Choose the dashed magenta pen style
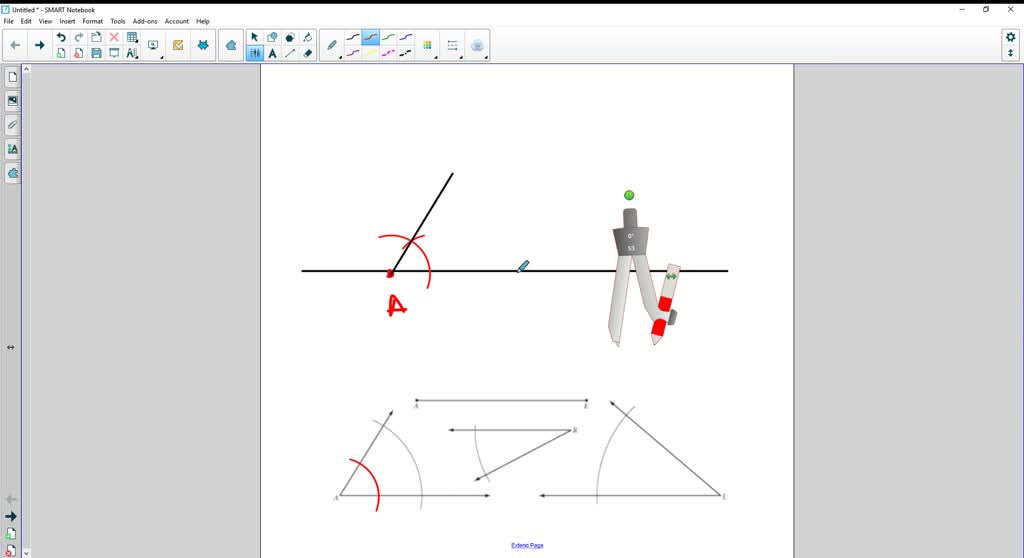 [x=388, y=53]
